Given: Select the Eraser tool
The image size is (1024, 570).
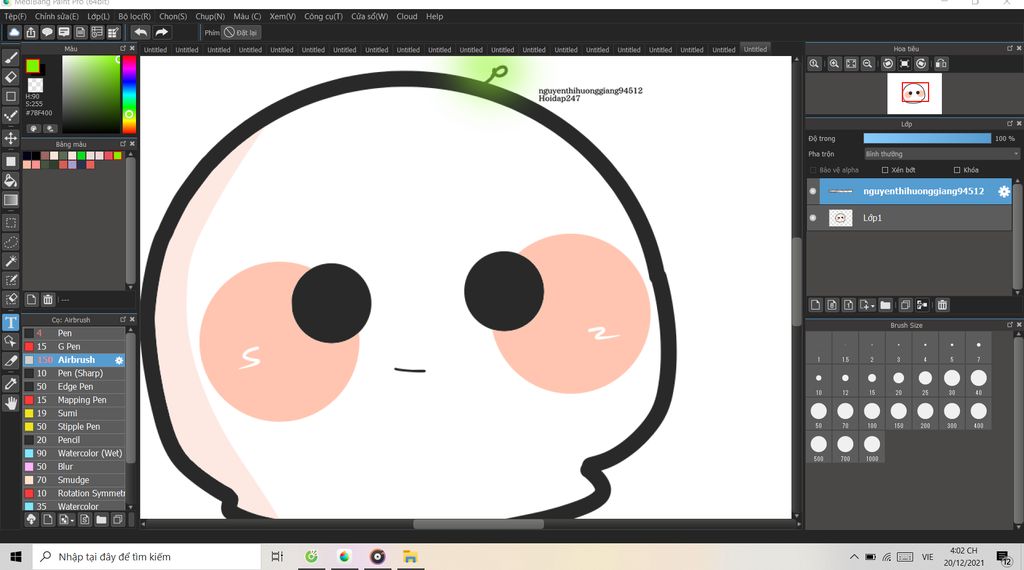Looking at the screenshot, I should coord(11,77).
